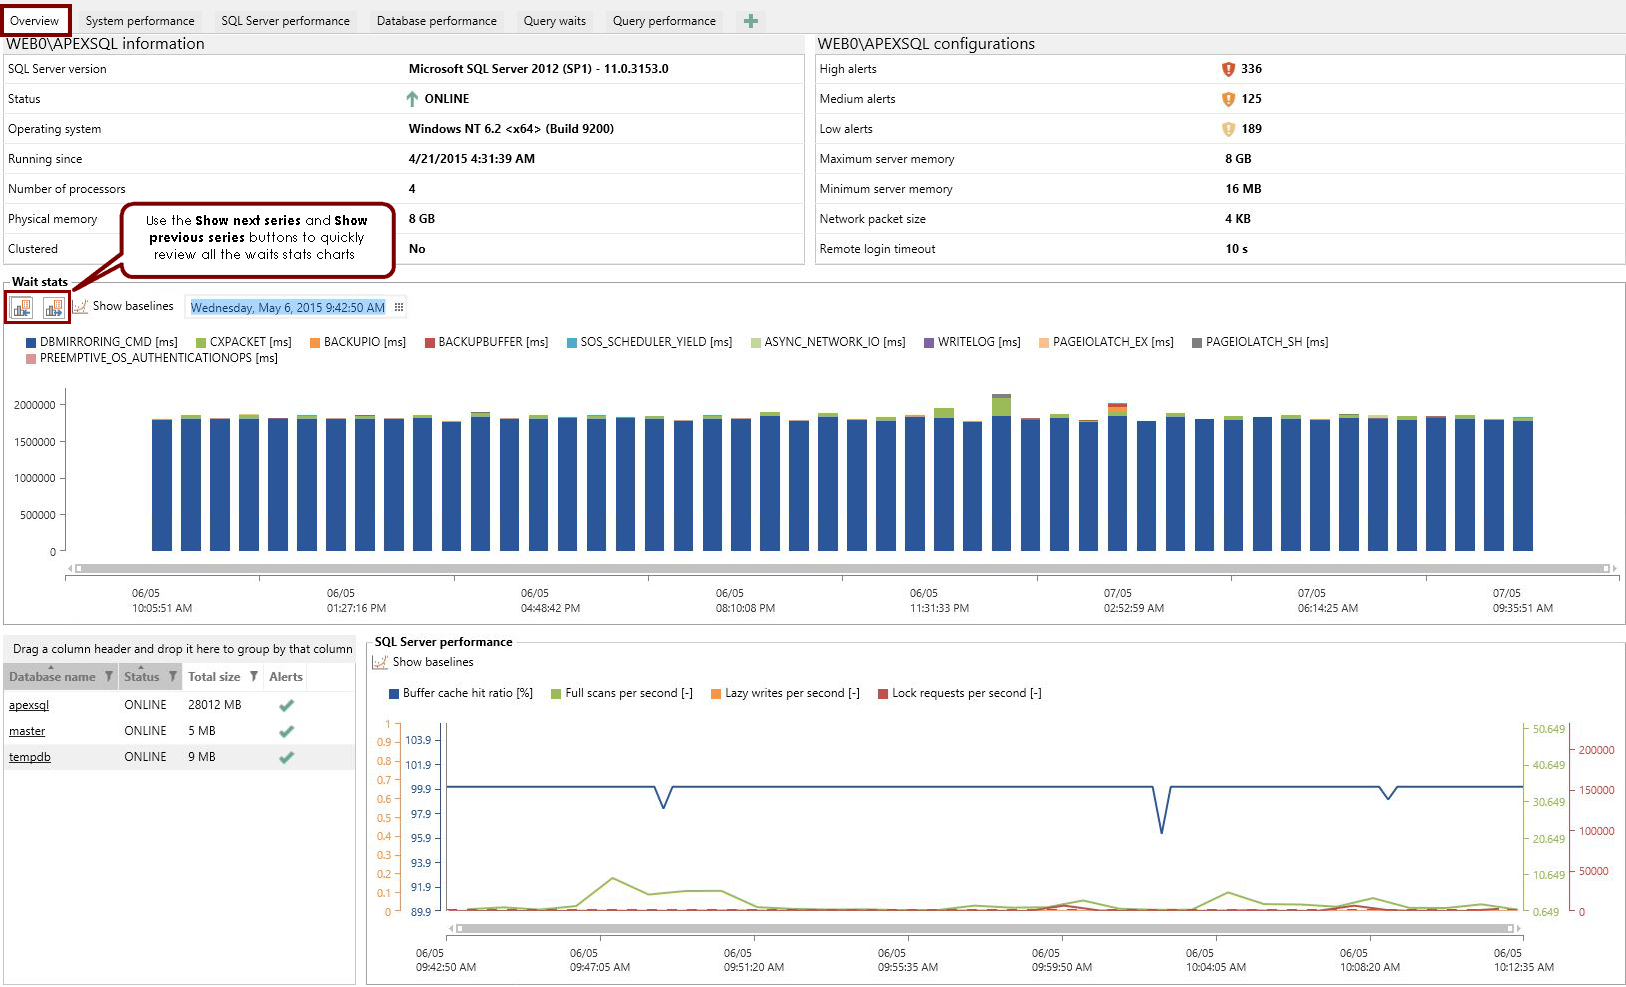Screen dimensions: 1626x987
Task: Click the tempdb alerts checkmark icon
Action: pos(286,757)
